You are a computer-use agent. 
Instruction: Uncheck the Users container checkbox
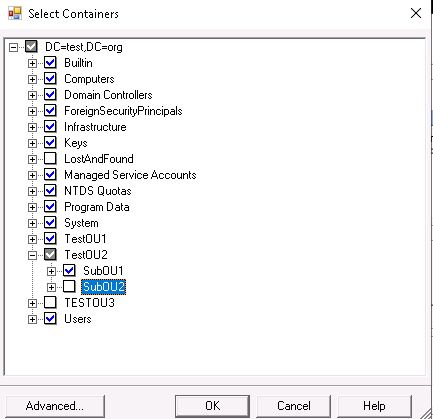[x=50, y=318]
